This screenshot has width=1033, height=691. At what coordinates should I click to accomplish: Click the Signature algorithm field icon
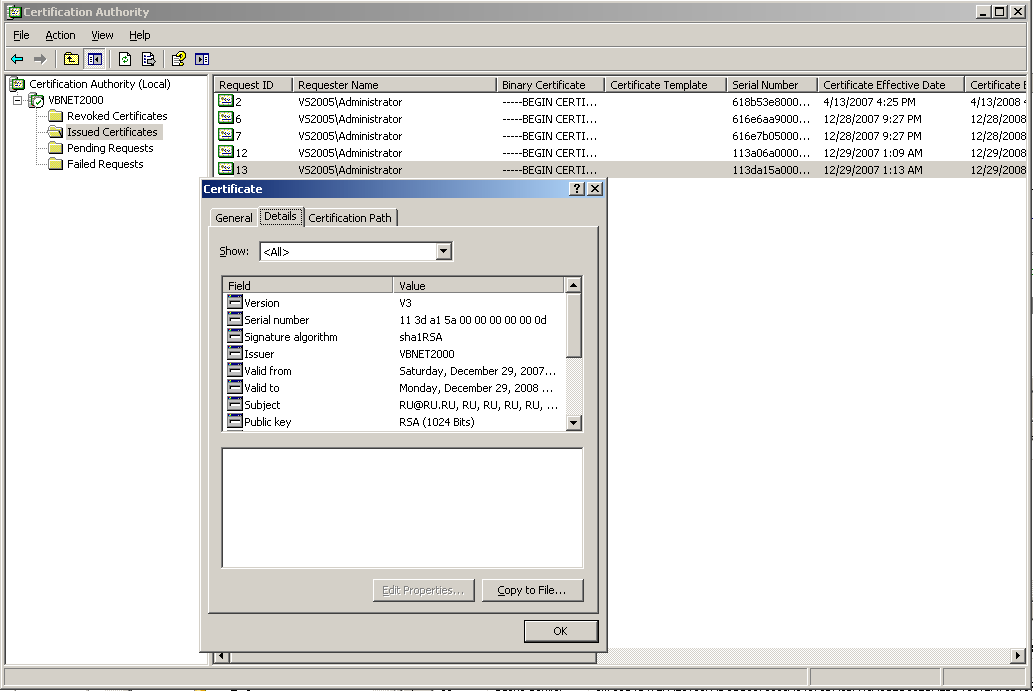click(x=235, y=337)
